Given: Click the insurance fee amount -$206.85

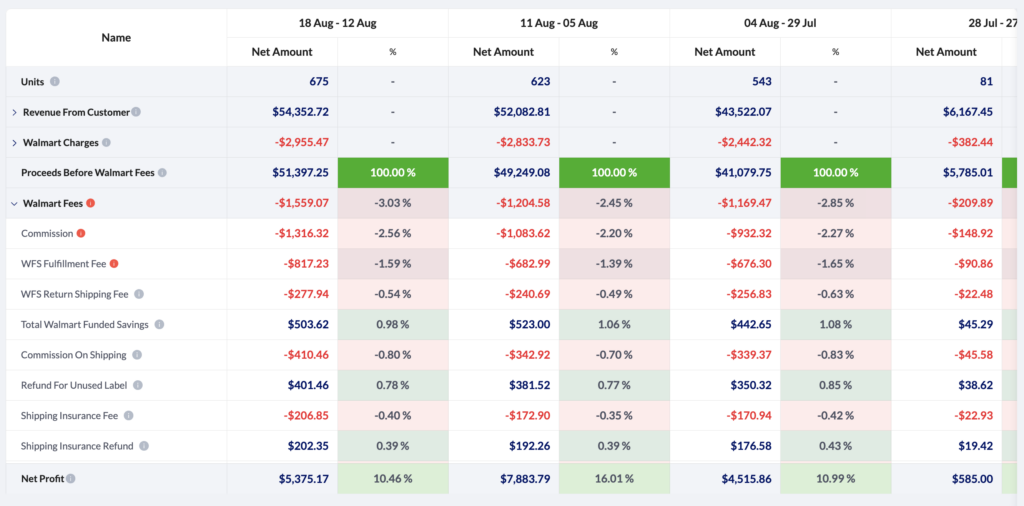Looking at the screenshot, I should tap(306, 415).
